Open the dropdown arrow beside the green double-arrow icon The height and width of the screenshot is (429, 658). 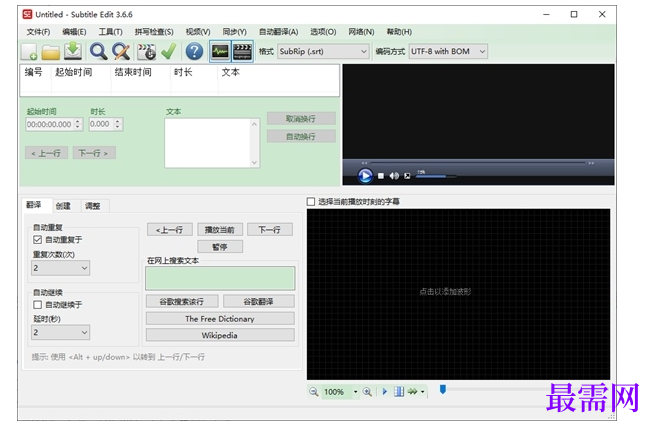[x=423, y=392]
